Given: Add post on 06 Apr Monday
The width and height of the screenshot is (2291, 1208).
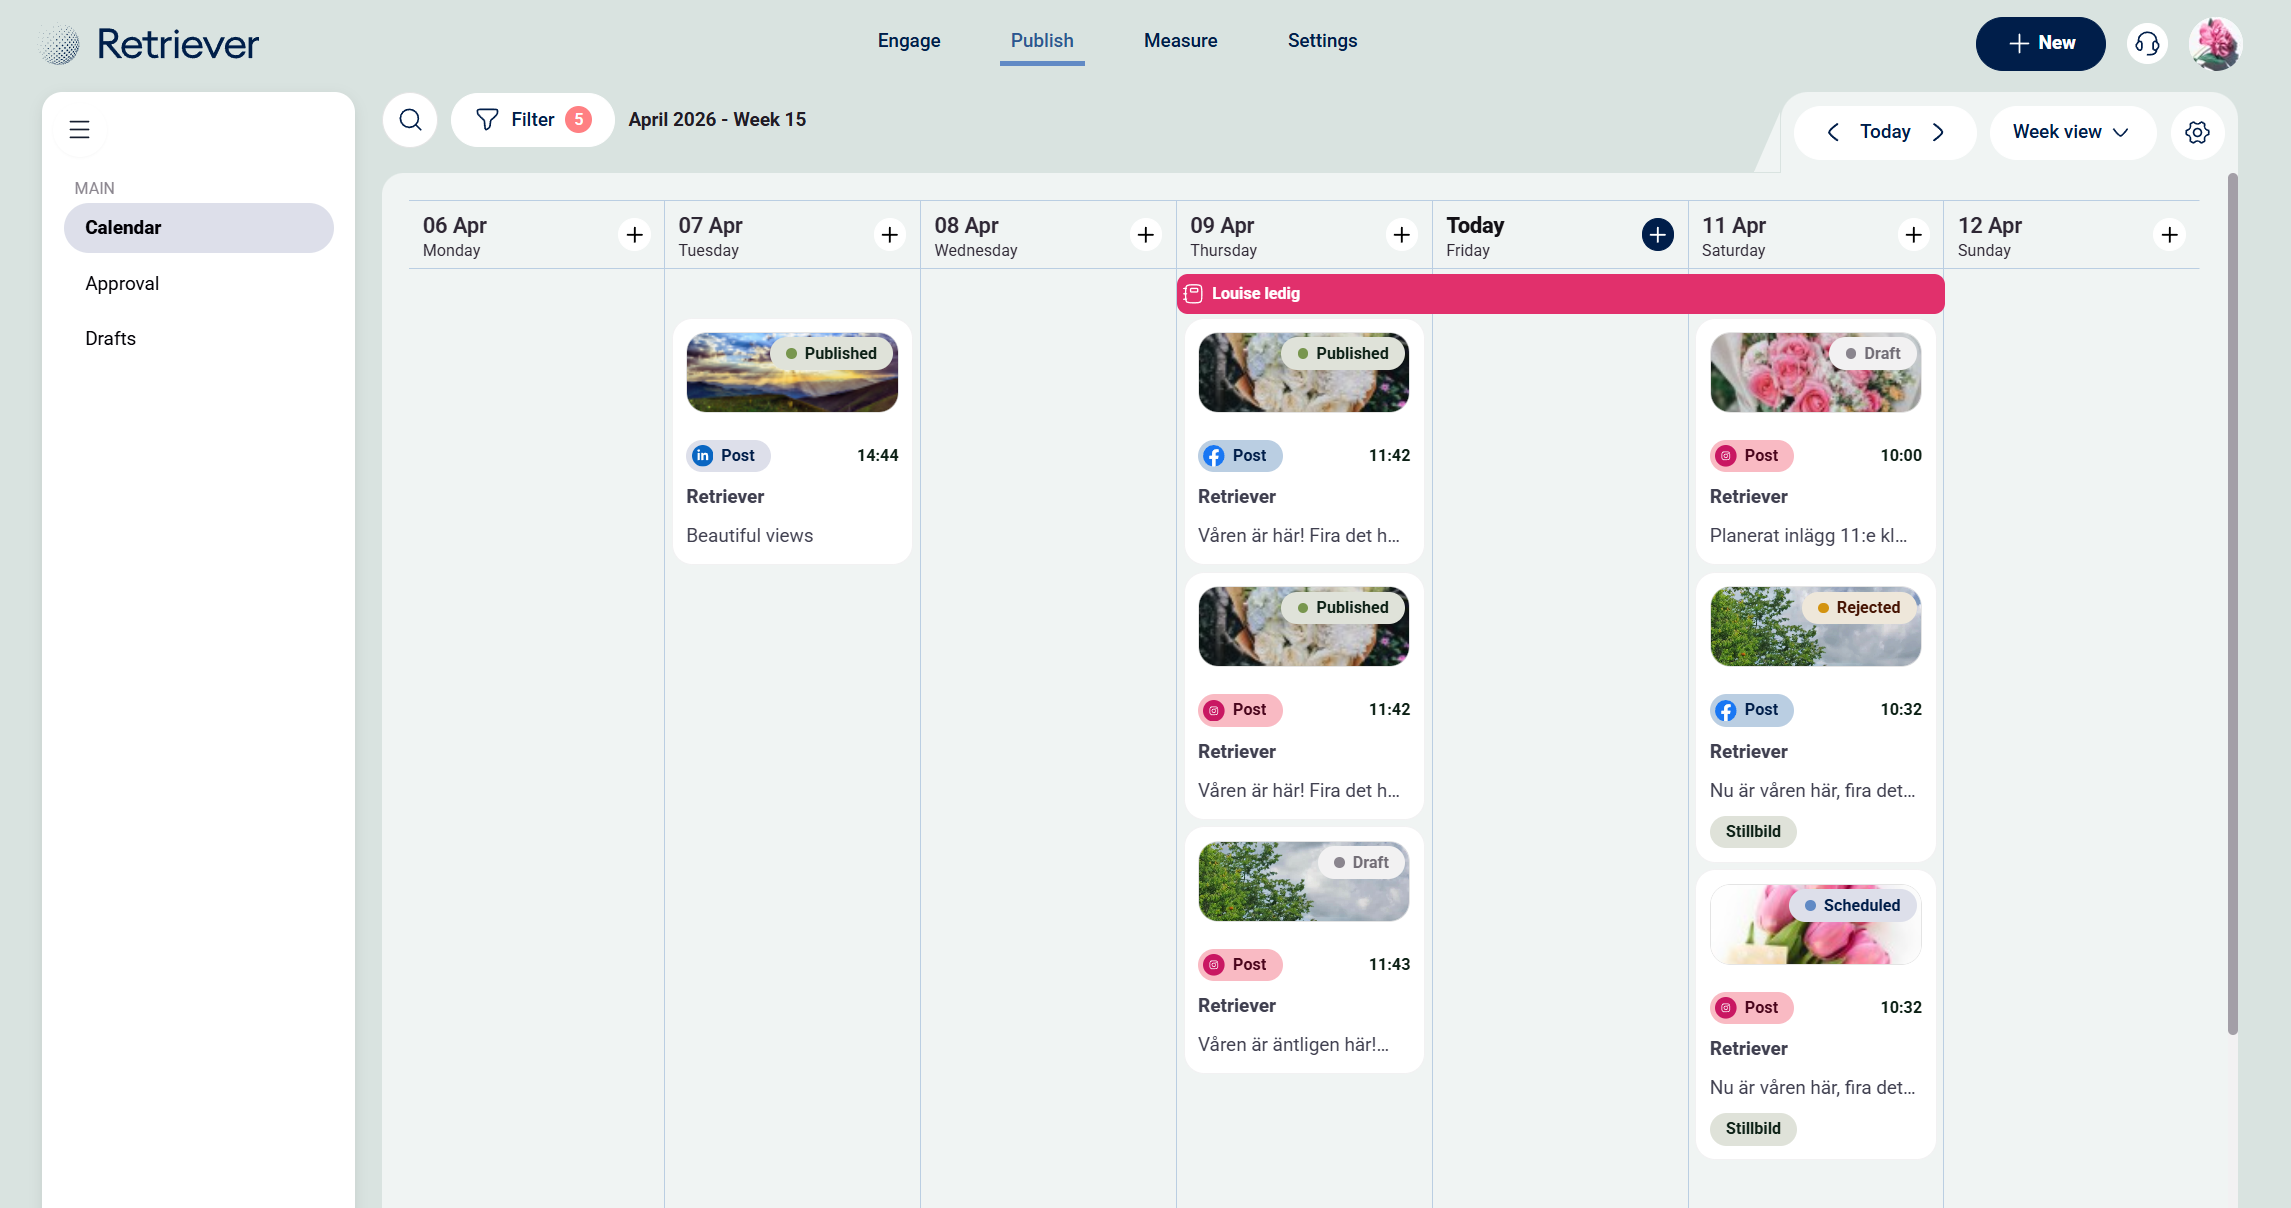Looking at the screenshot, I should [634, 235].
